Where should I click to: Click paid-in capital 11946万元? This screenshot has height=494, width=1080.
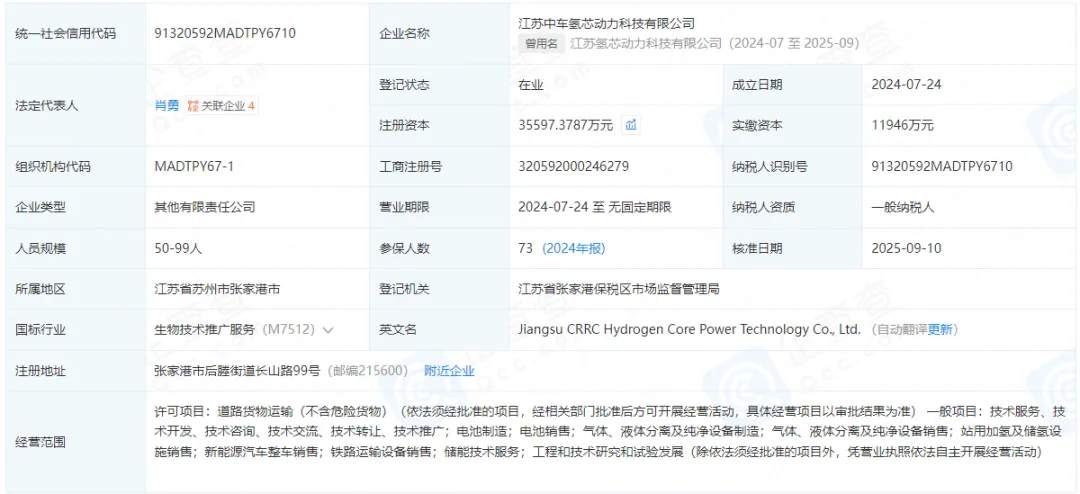(902, 125)
